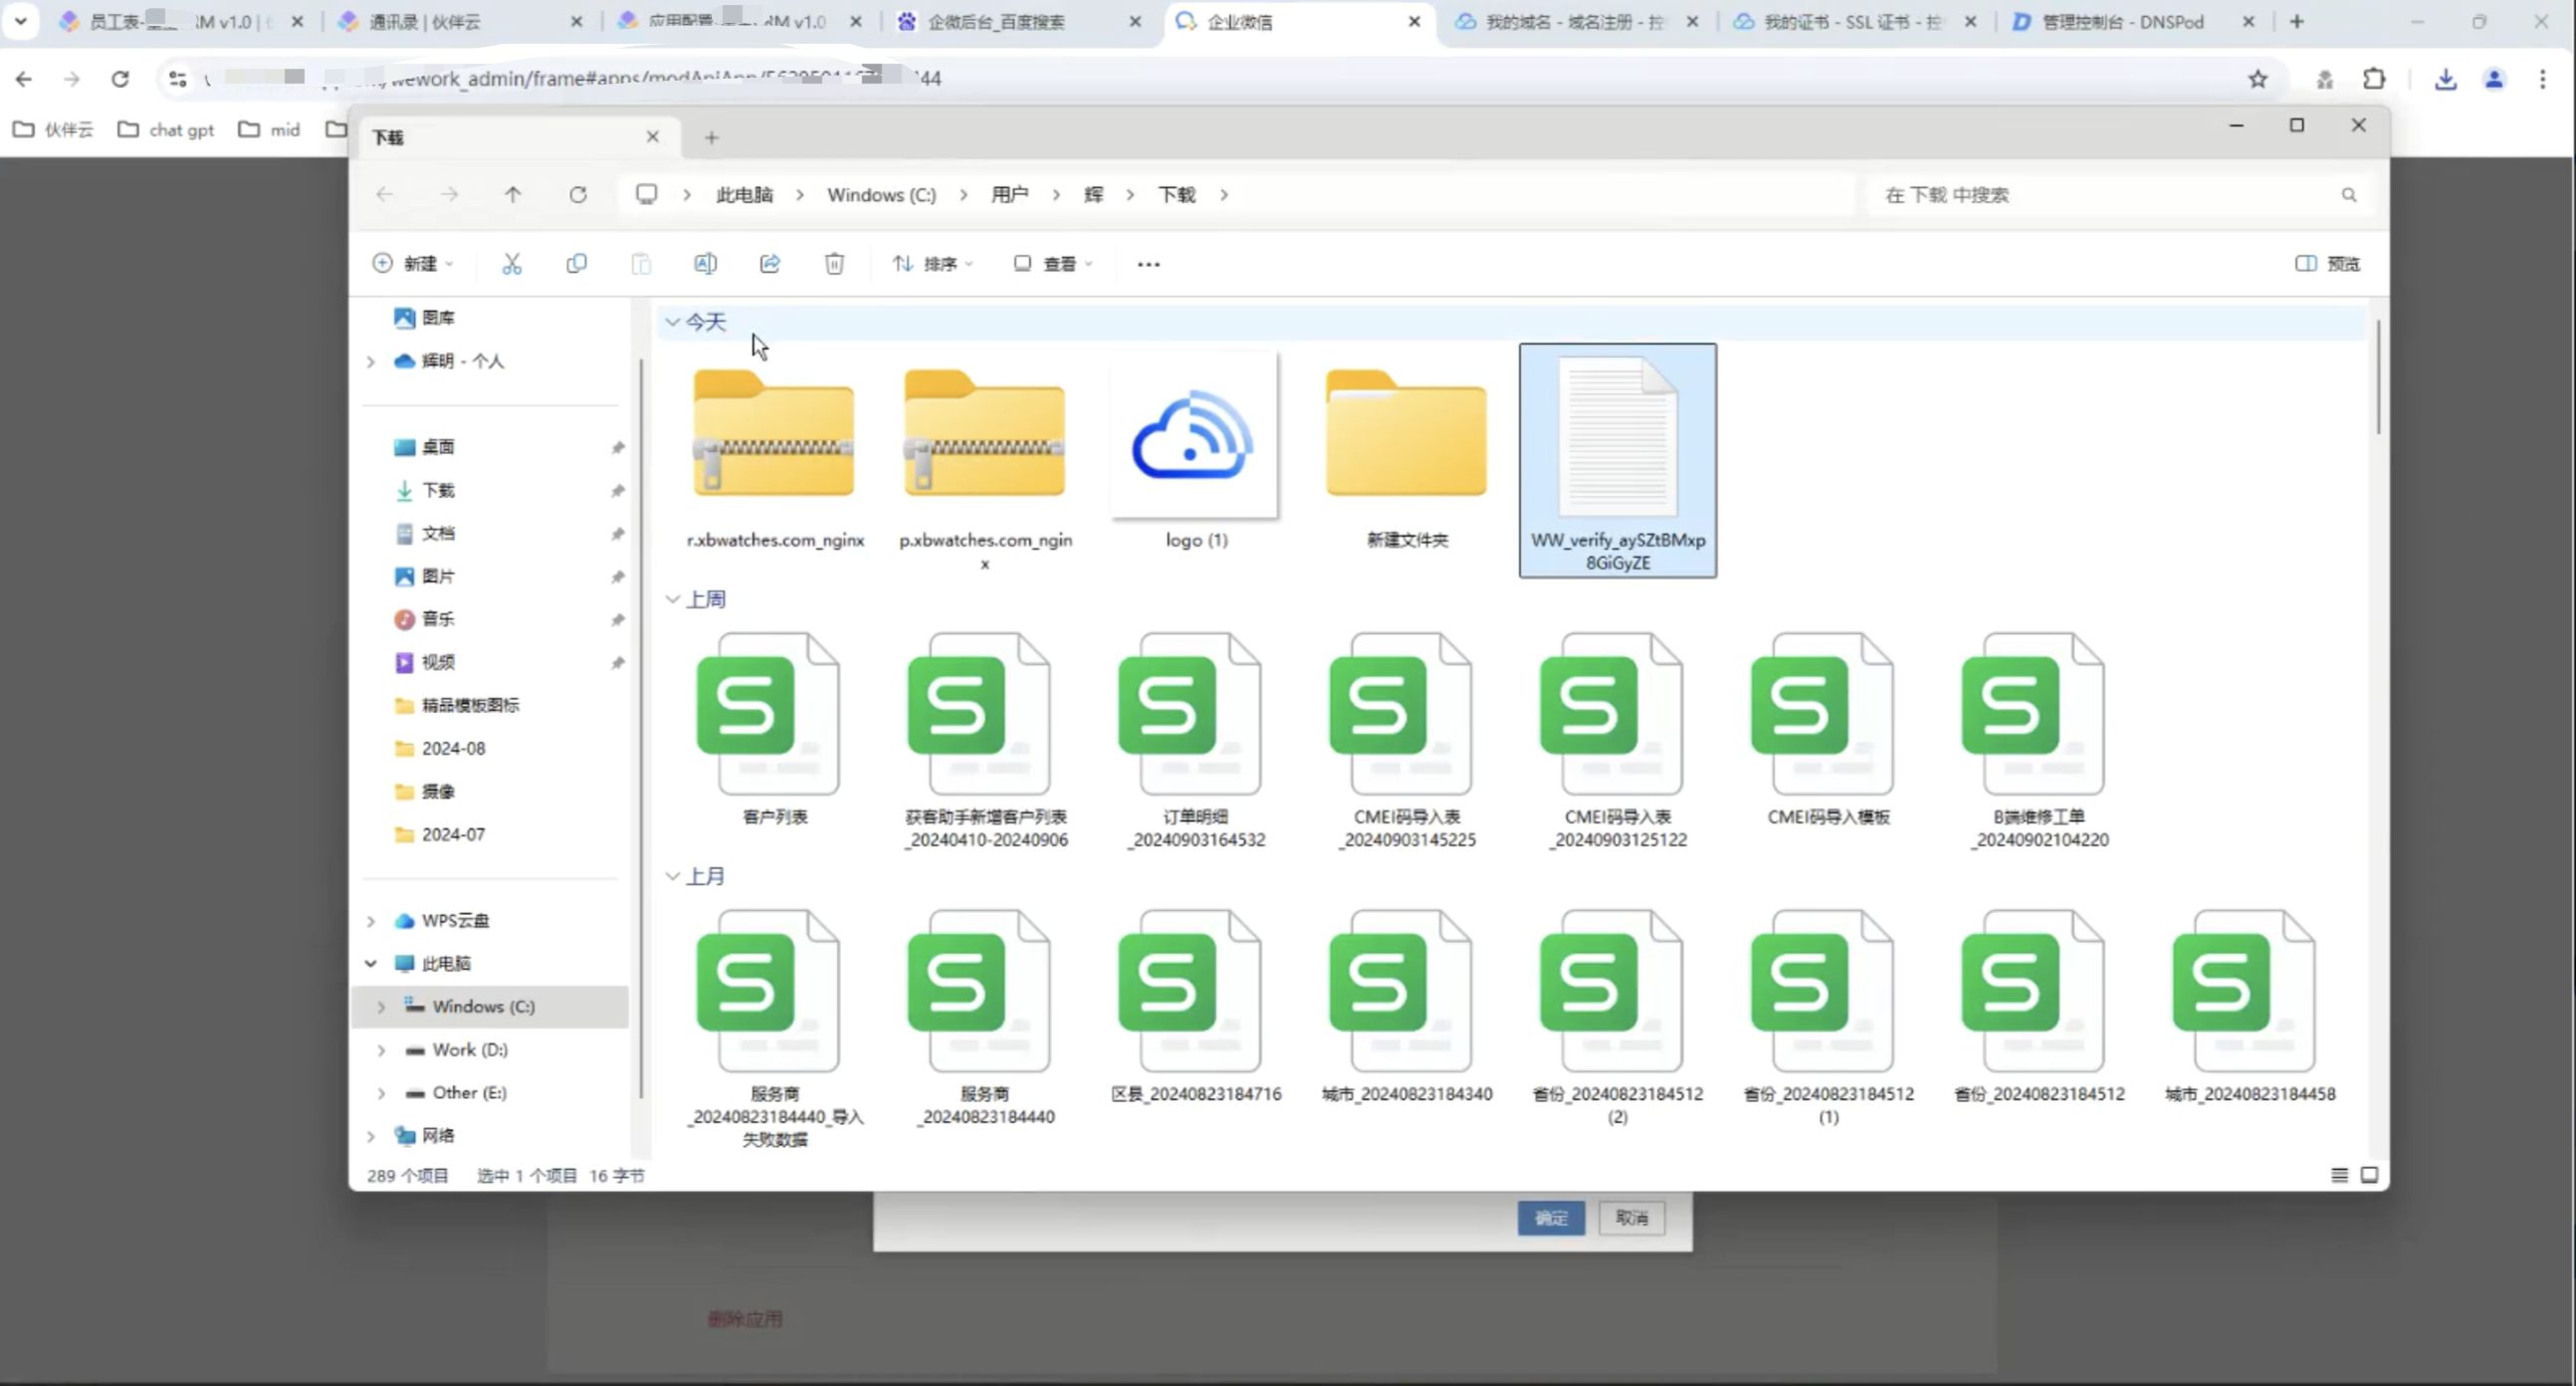The image size is (2576, 1386).
Task: Open Chrome three-dot menu
Action: [2543, 79]
